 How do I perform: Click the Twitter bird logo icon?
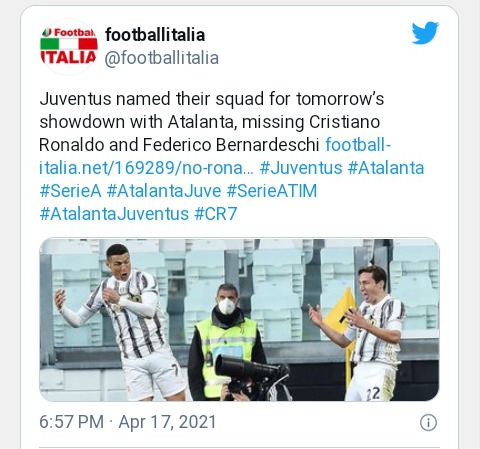[x=425, y=33]
